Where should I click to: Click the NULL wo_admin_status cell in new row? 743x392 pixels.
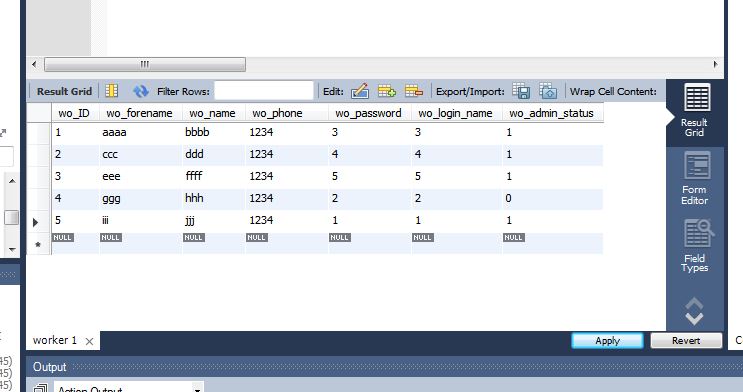pos(553,243)
